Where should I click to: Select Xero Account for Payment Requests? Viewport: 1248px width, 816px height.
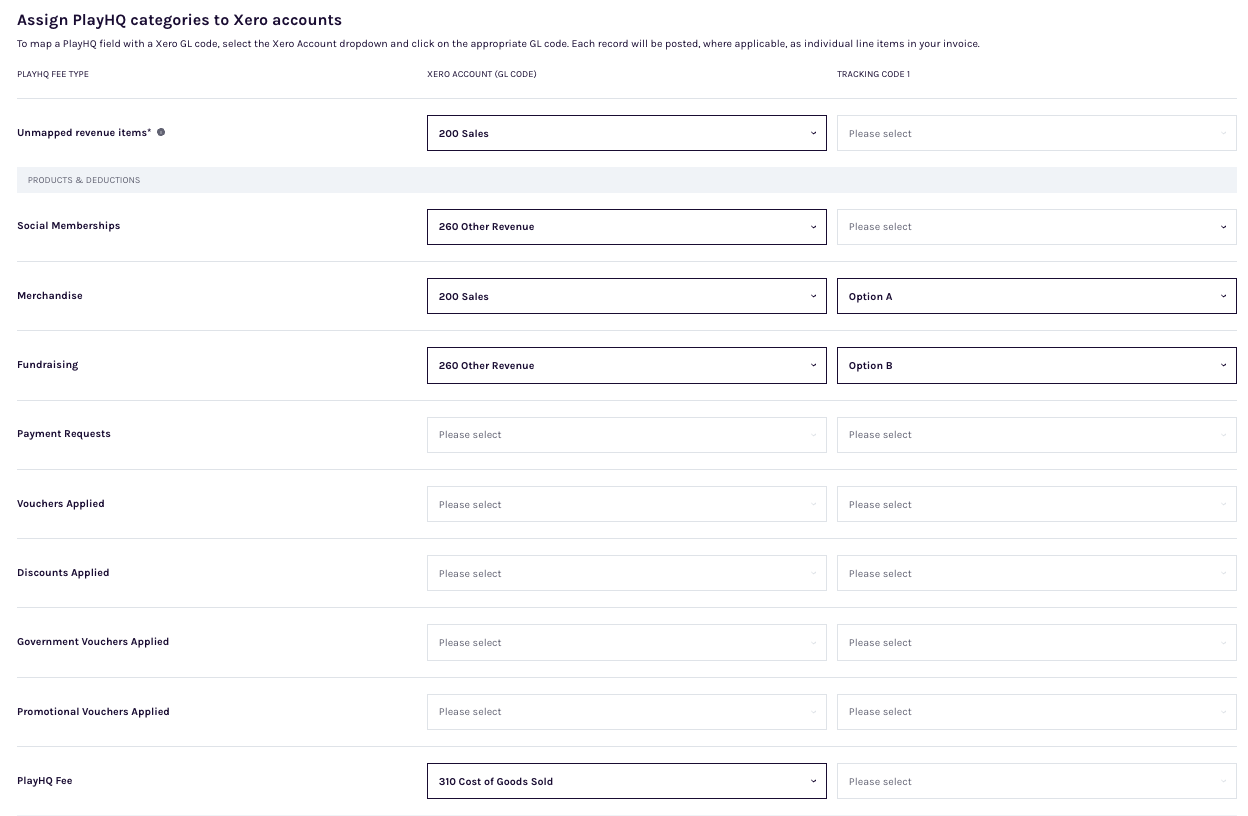[x=626, y=435]
